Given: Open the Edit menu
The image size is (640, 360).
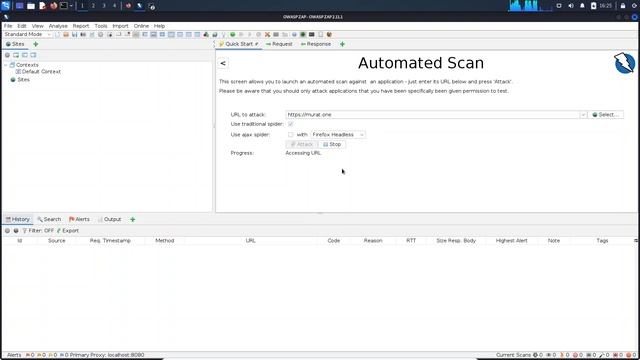Looking at the screenshot, I should coord(22,26).
